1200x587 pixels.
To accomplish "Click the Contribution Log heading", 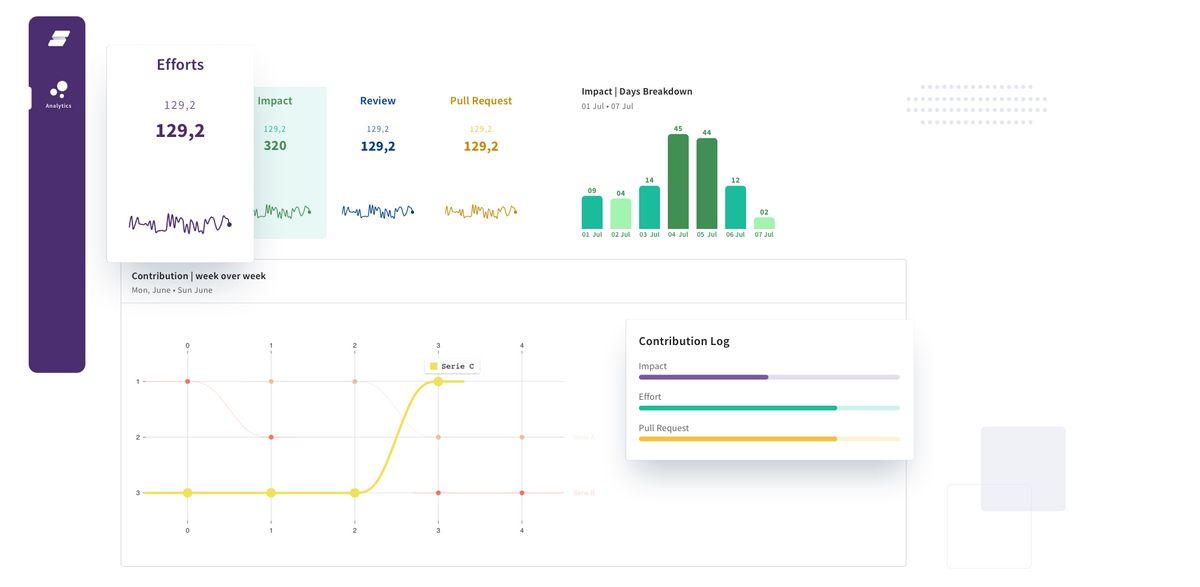I will (684, 341).
